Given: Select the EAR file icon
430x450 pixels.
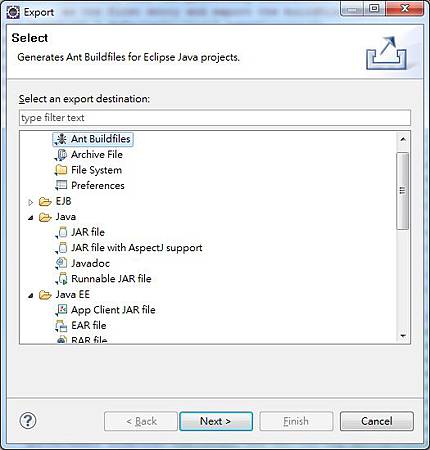Looking at the screenshot, I should (61, 326).
